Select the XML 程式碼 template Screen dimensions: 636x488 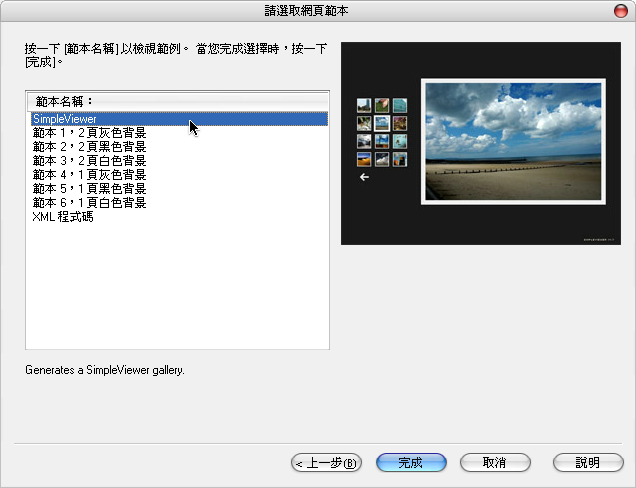coord(63,217)
